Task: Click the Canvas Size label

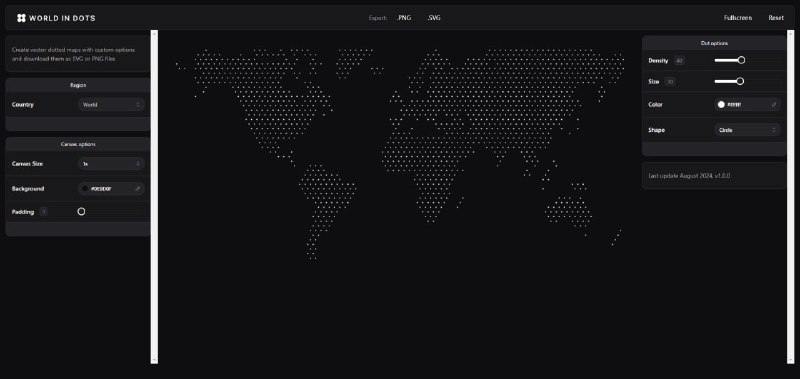Action: pyautogui.click(x=27, y=164)
